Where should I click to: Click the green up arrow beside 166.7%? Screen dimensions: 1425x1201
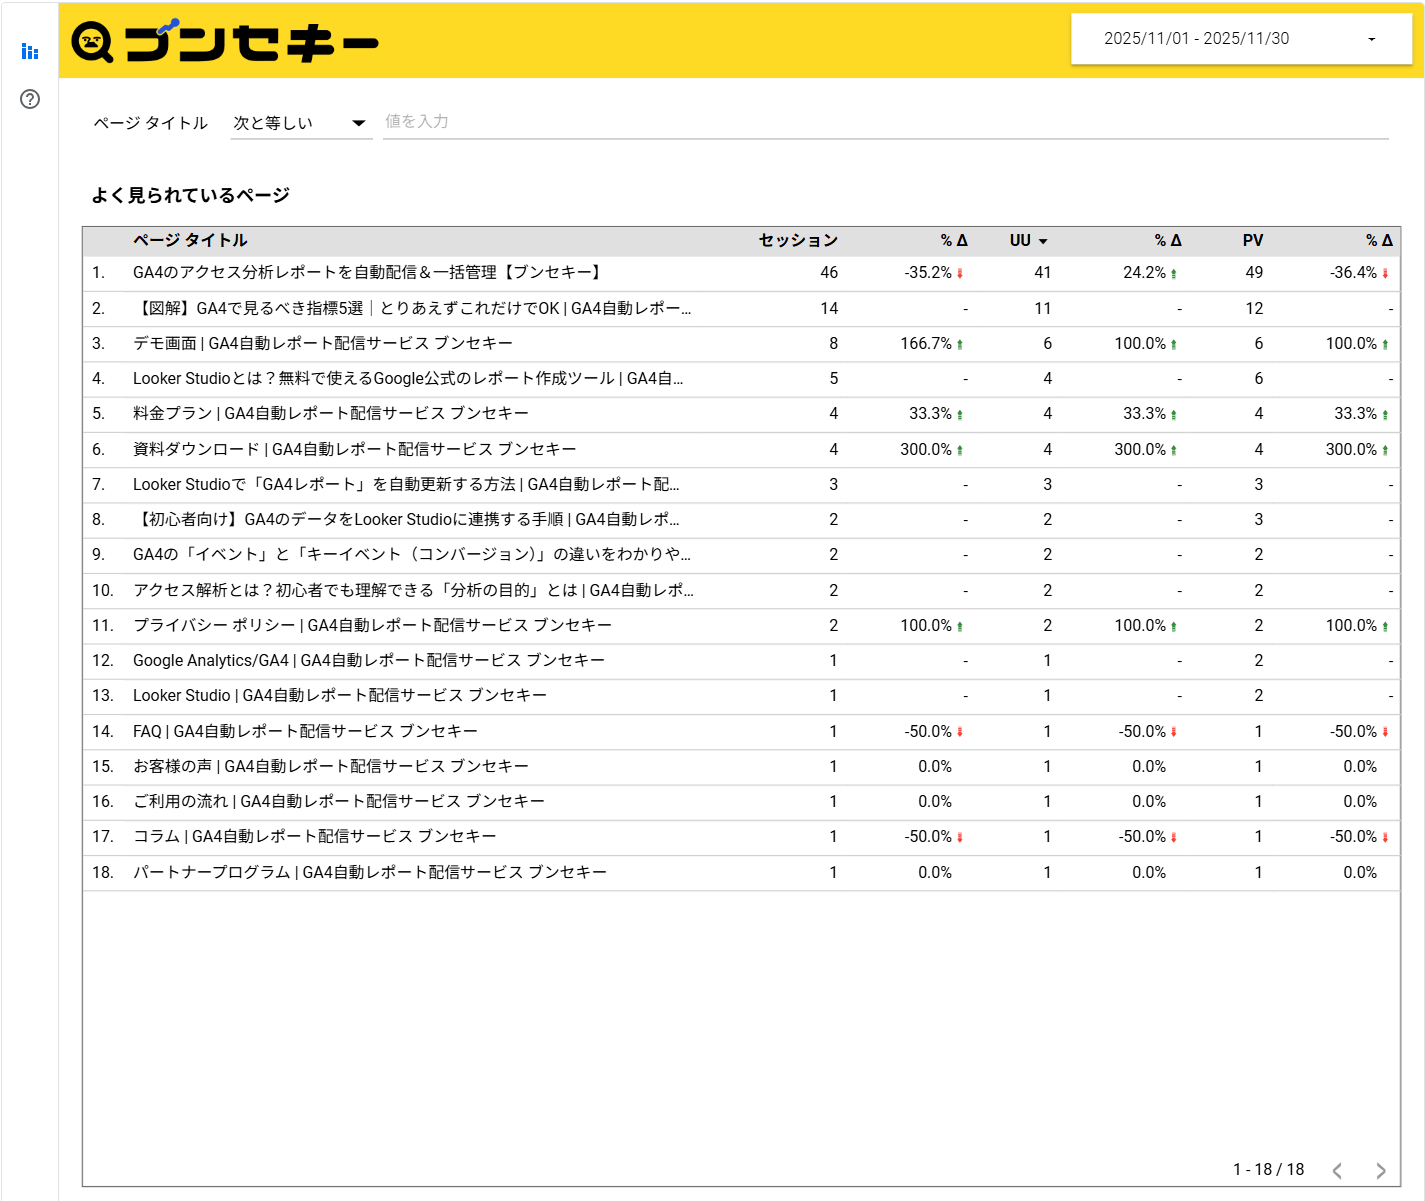point(959,343)
